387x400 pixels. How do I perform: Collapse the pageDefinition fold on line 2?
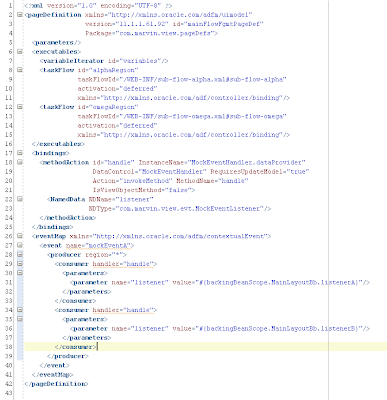(x=20, y=14)
